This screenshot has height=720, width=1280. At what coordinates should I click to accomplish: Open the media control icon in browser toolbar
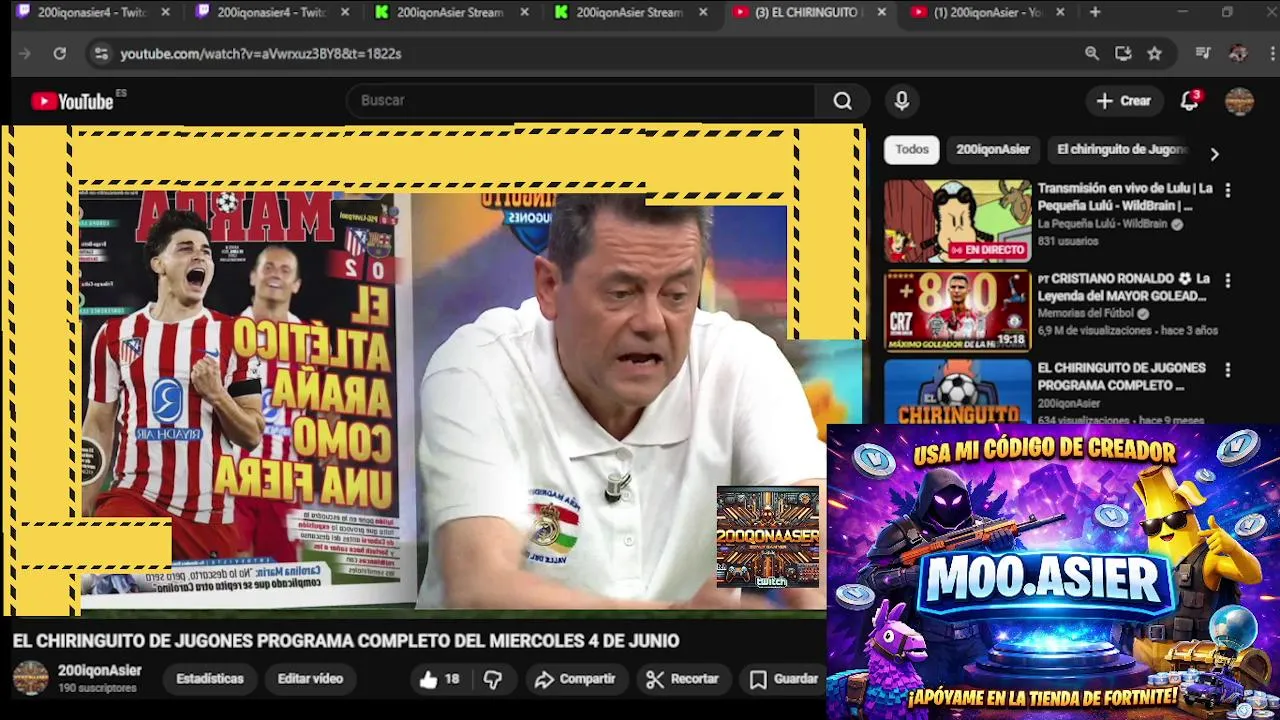pos(1203,53)
